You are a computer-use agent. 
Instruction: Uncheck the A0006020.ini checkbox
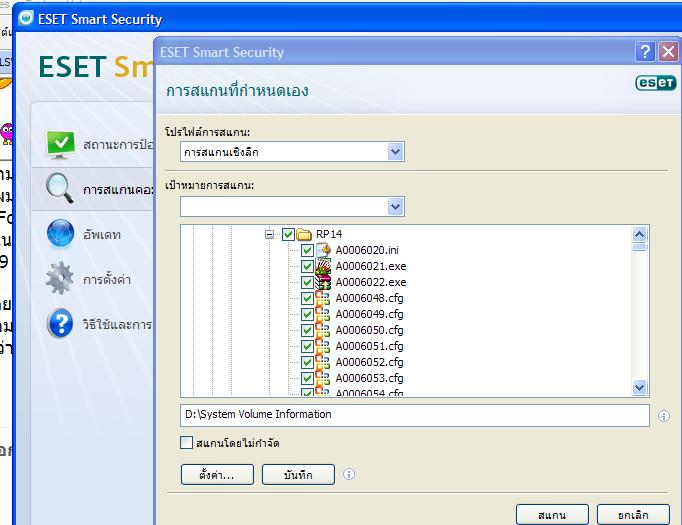pyautogui.click(x=308, y=251)
